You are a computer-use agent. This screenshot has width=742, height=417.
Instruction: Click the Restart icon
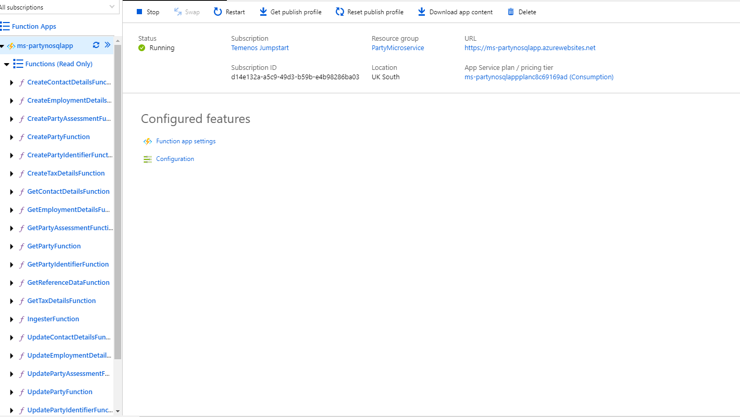pos(218,12)
